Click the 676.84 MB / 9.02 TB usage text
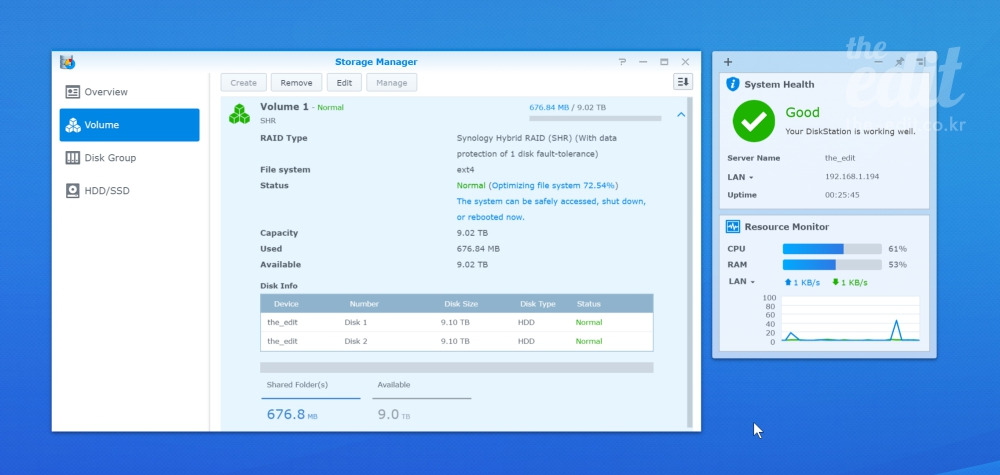 568,107
